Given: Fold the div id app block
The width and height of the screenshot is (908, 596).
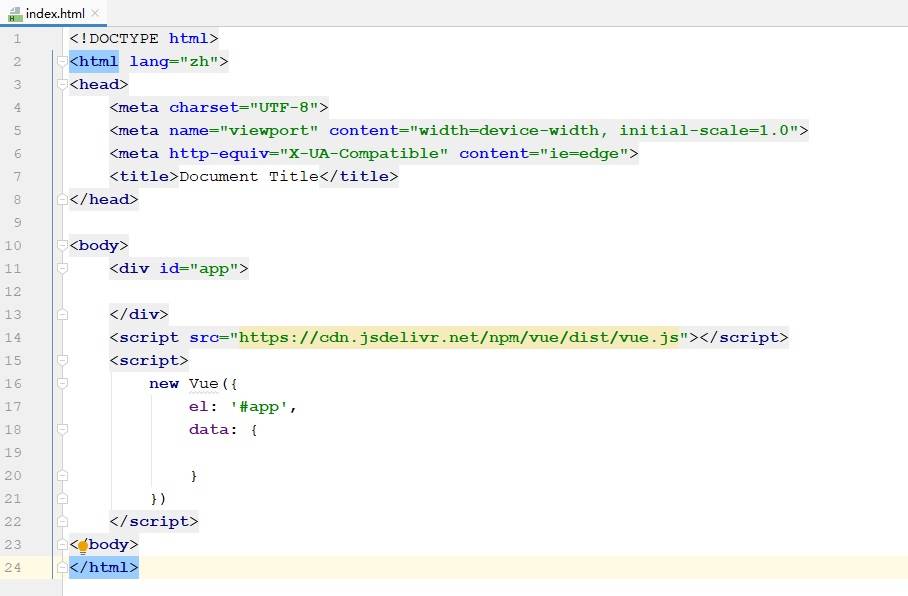Looking at the screenshot, I should click(63, 268).
